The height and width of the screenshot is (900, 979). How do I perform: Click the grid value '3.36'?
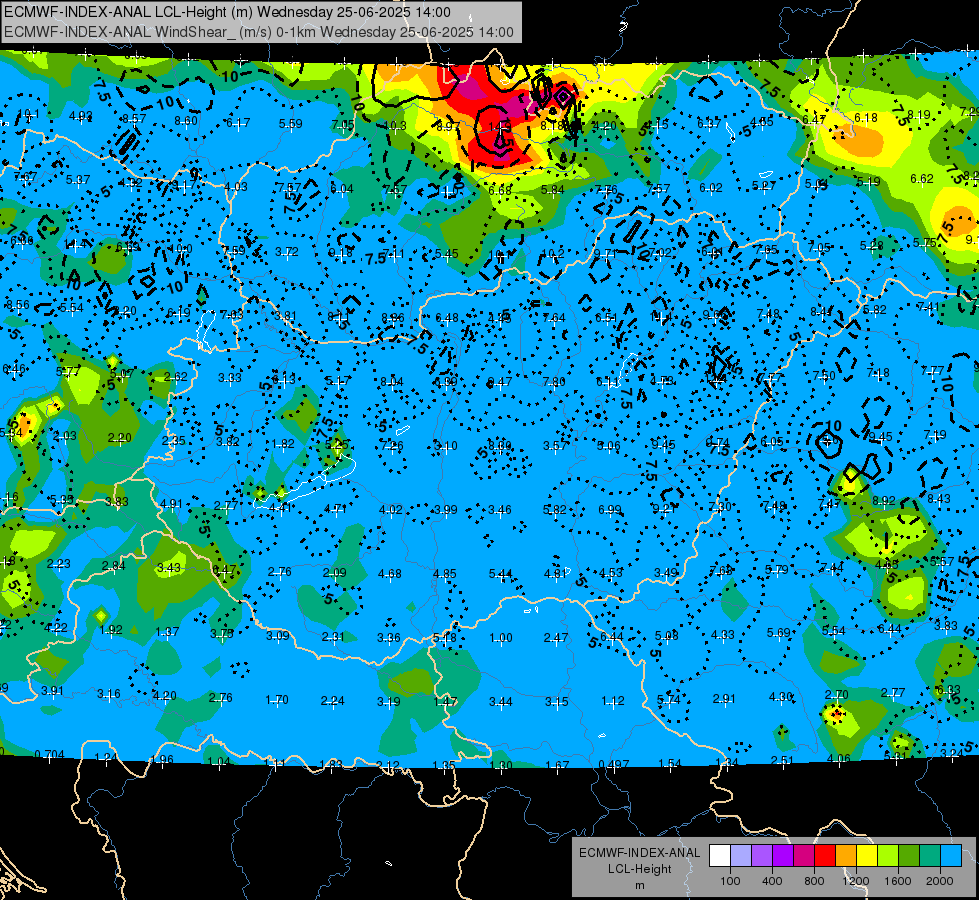click(x=389, y=638)
